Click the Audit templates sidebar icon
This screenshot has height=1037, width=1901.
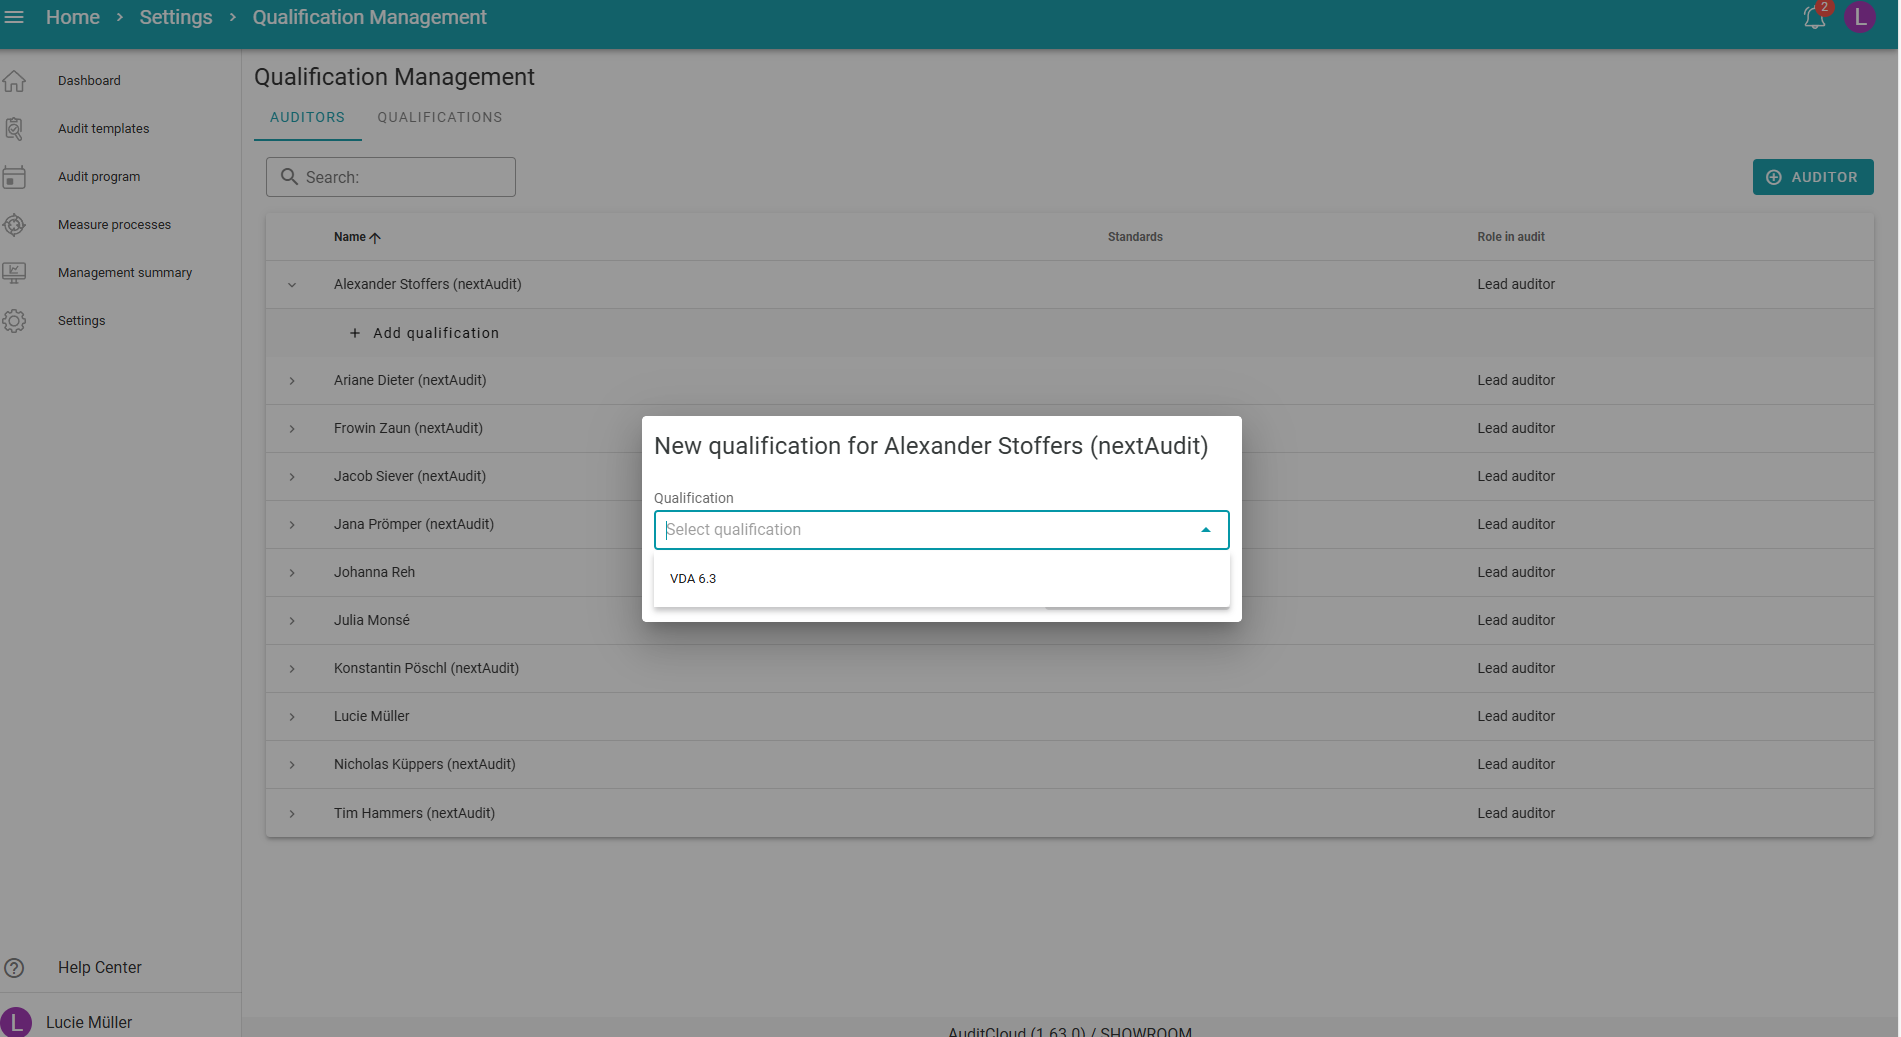pos(14,129)
